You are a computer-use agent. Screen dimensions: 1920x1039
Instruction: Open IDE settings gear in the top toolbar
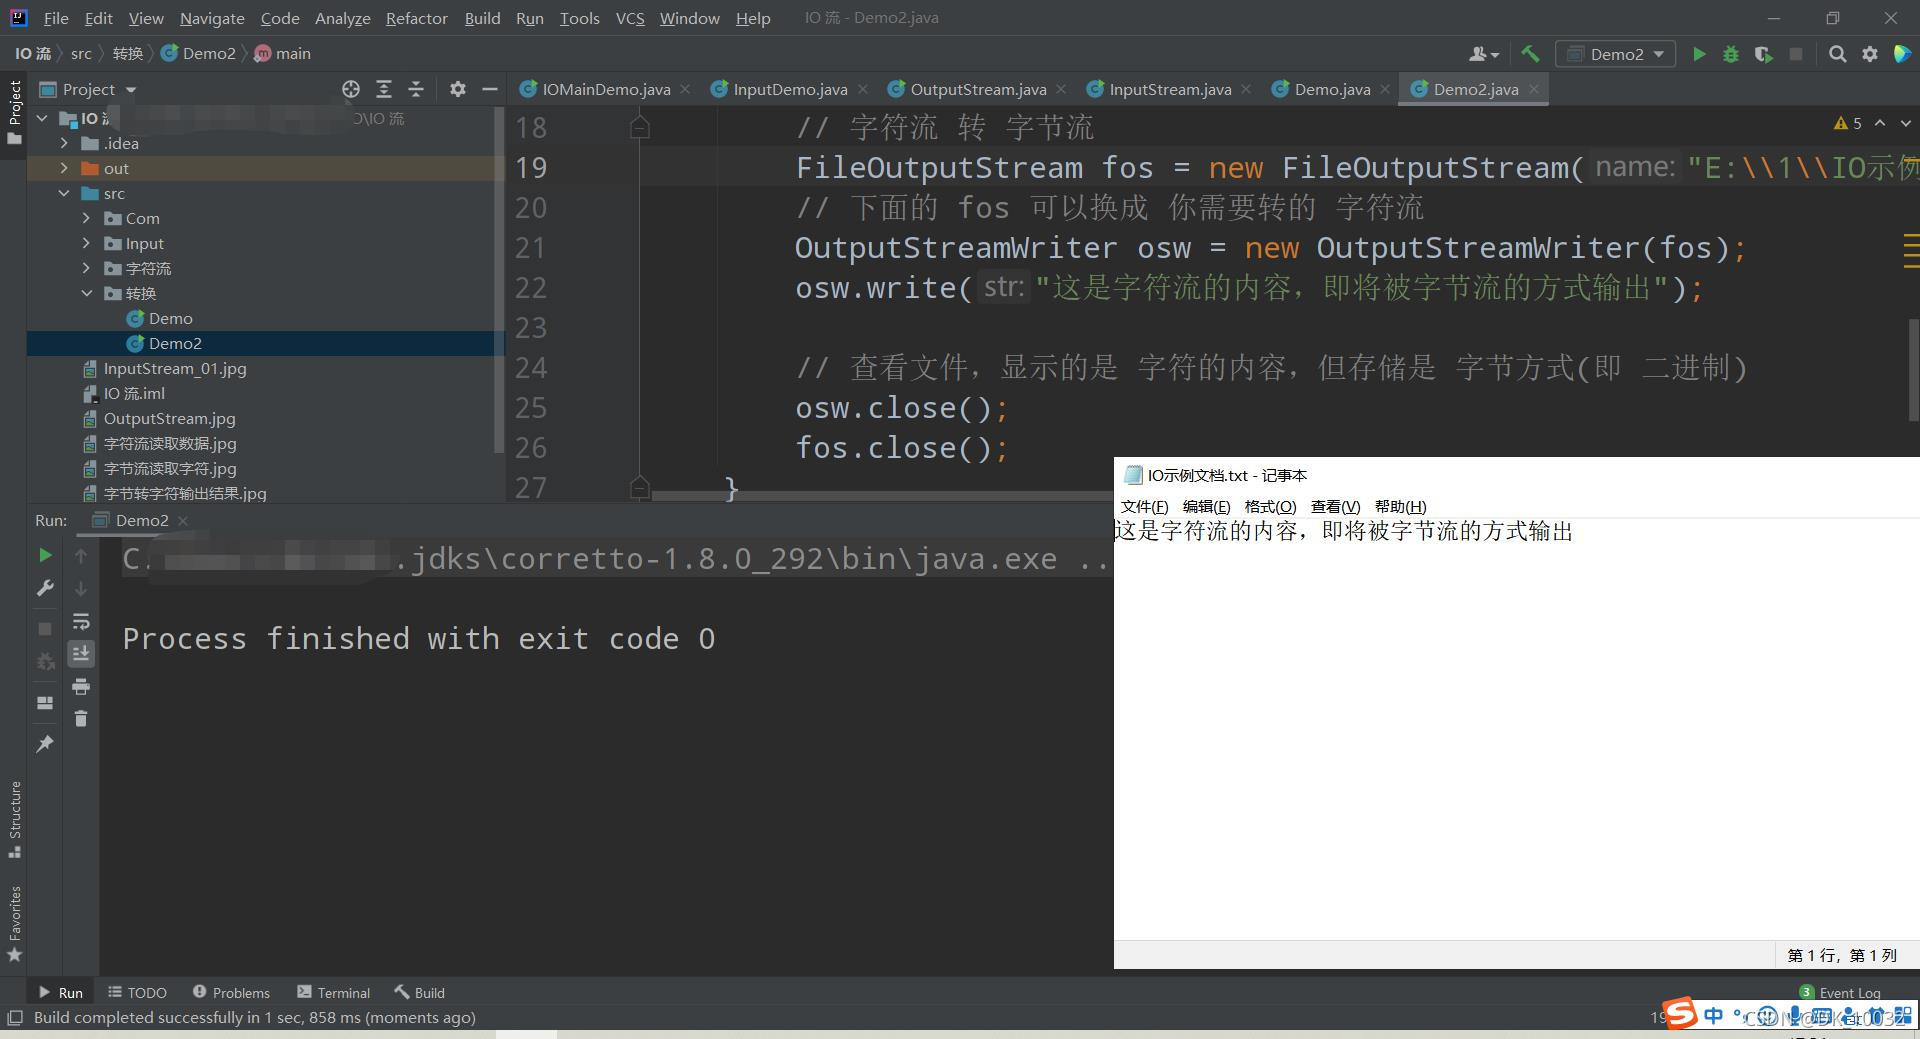[1869, 54]
